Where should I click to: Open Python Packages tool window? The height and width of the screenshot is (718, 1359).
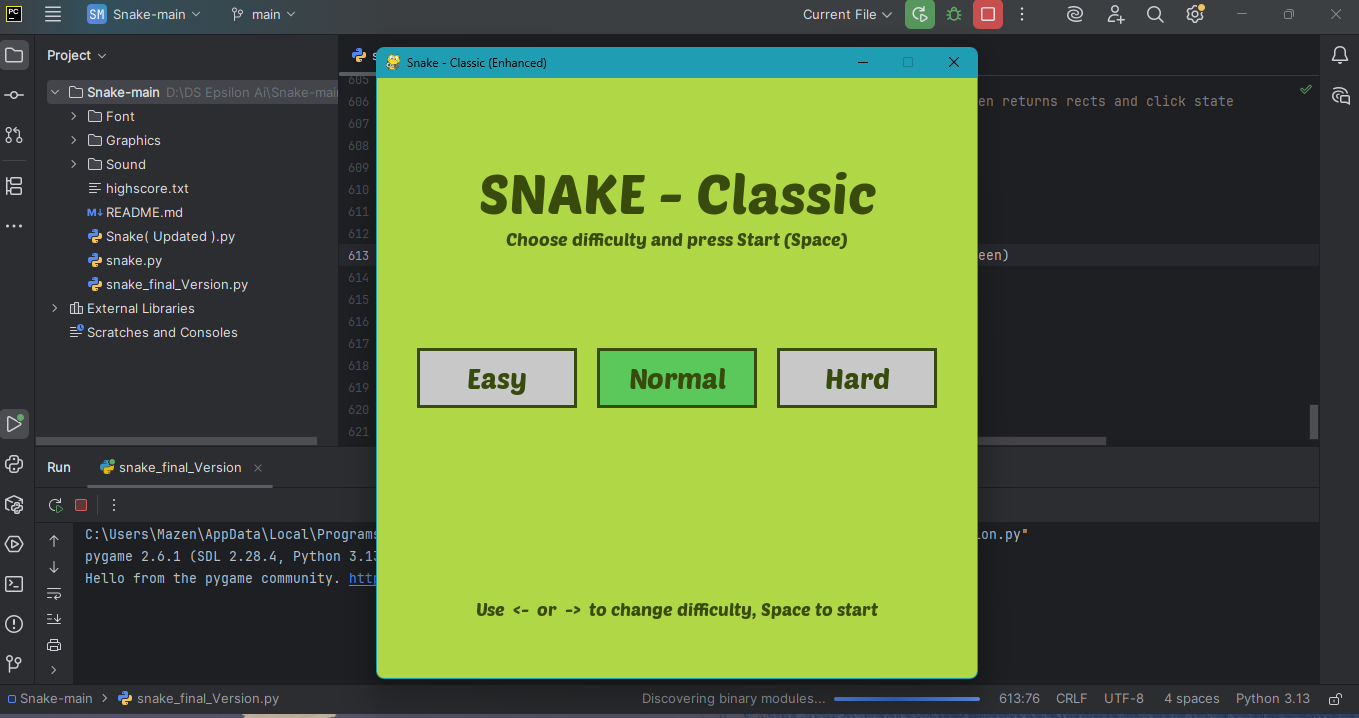coord(14,504)
